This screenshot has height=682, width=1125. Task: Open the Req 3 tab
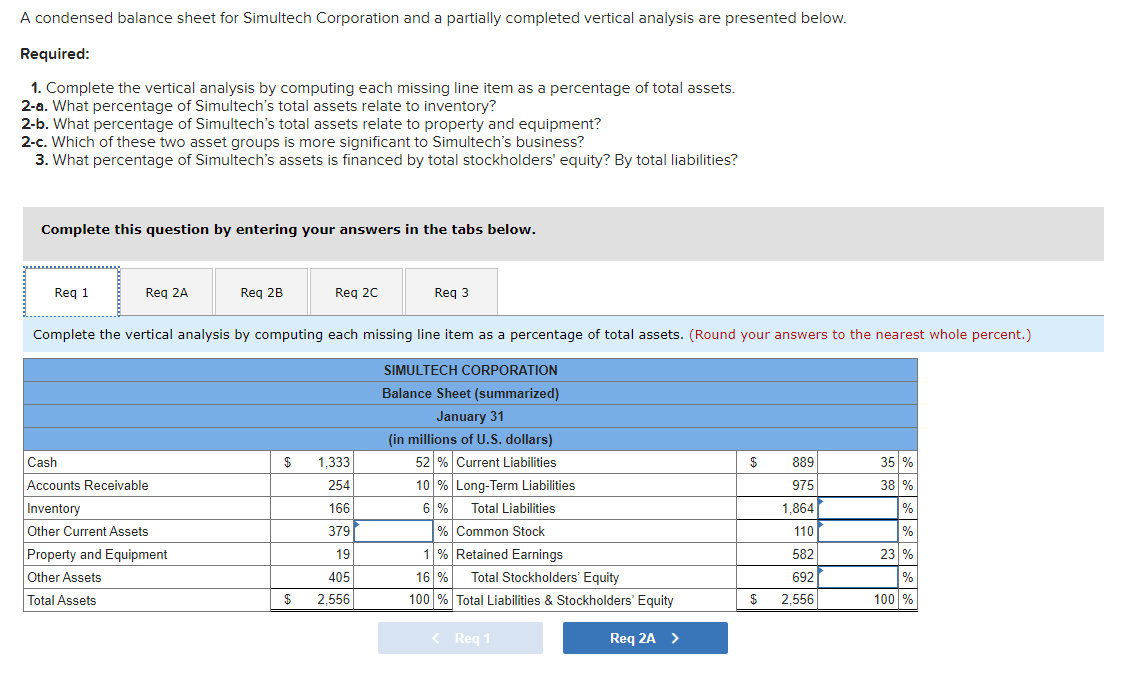click(451, 291)
